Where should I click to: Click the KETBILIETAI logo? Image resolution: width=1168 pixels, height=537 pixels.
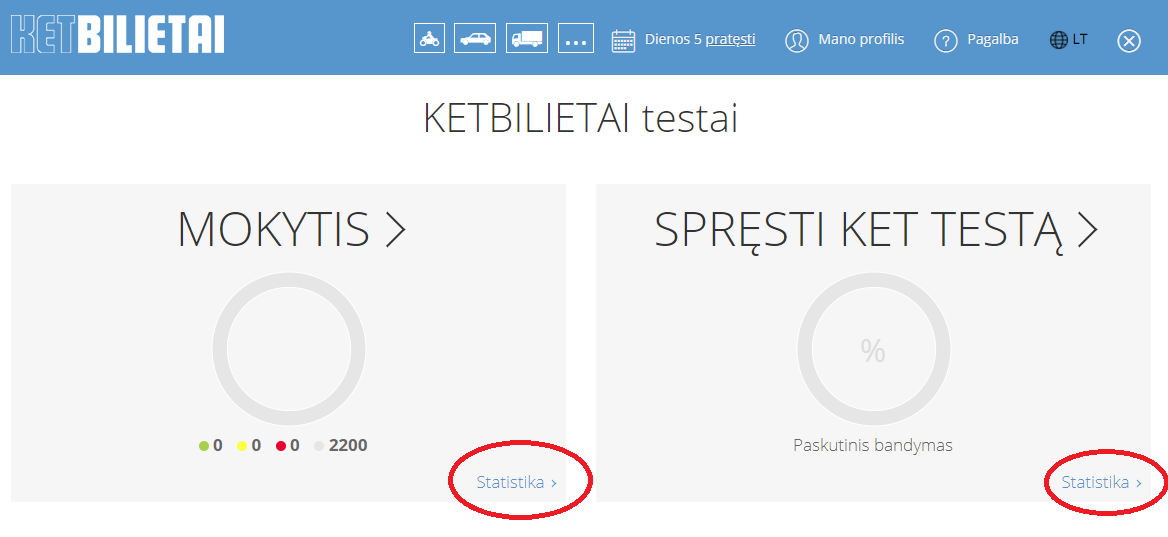click(x=117, y=35)
